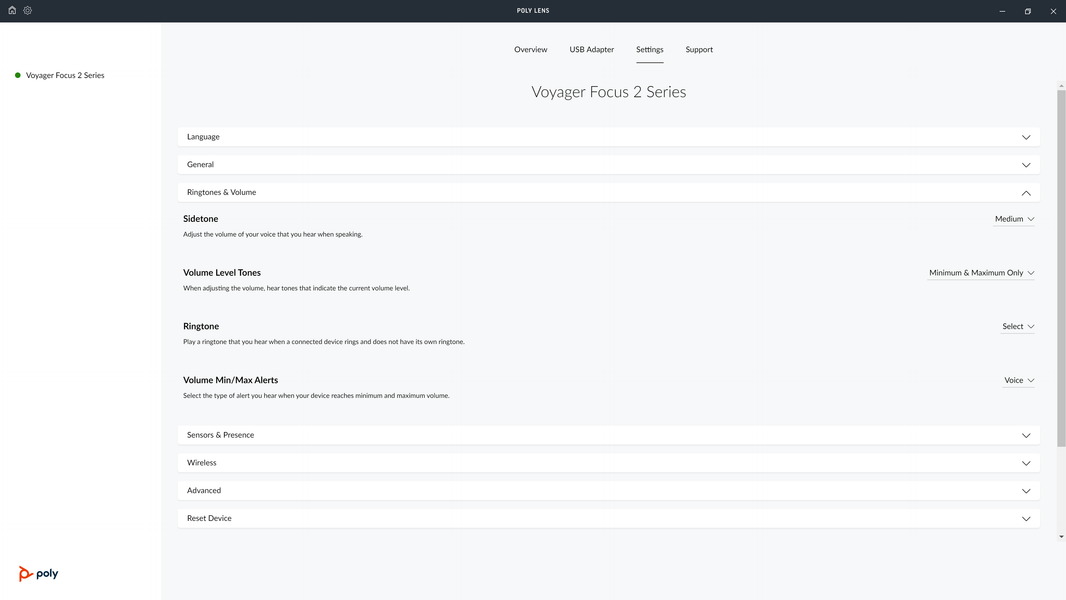Open the Support tab
This screenshot has height=600, width=1066.
[x=699, y=50]
